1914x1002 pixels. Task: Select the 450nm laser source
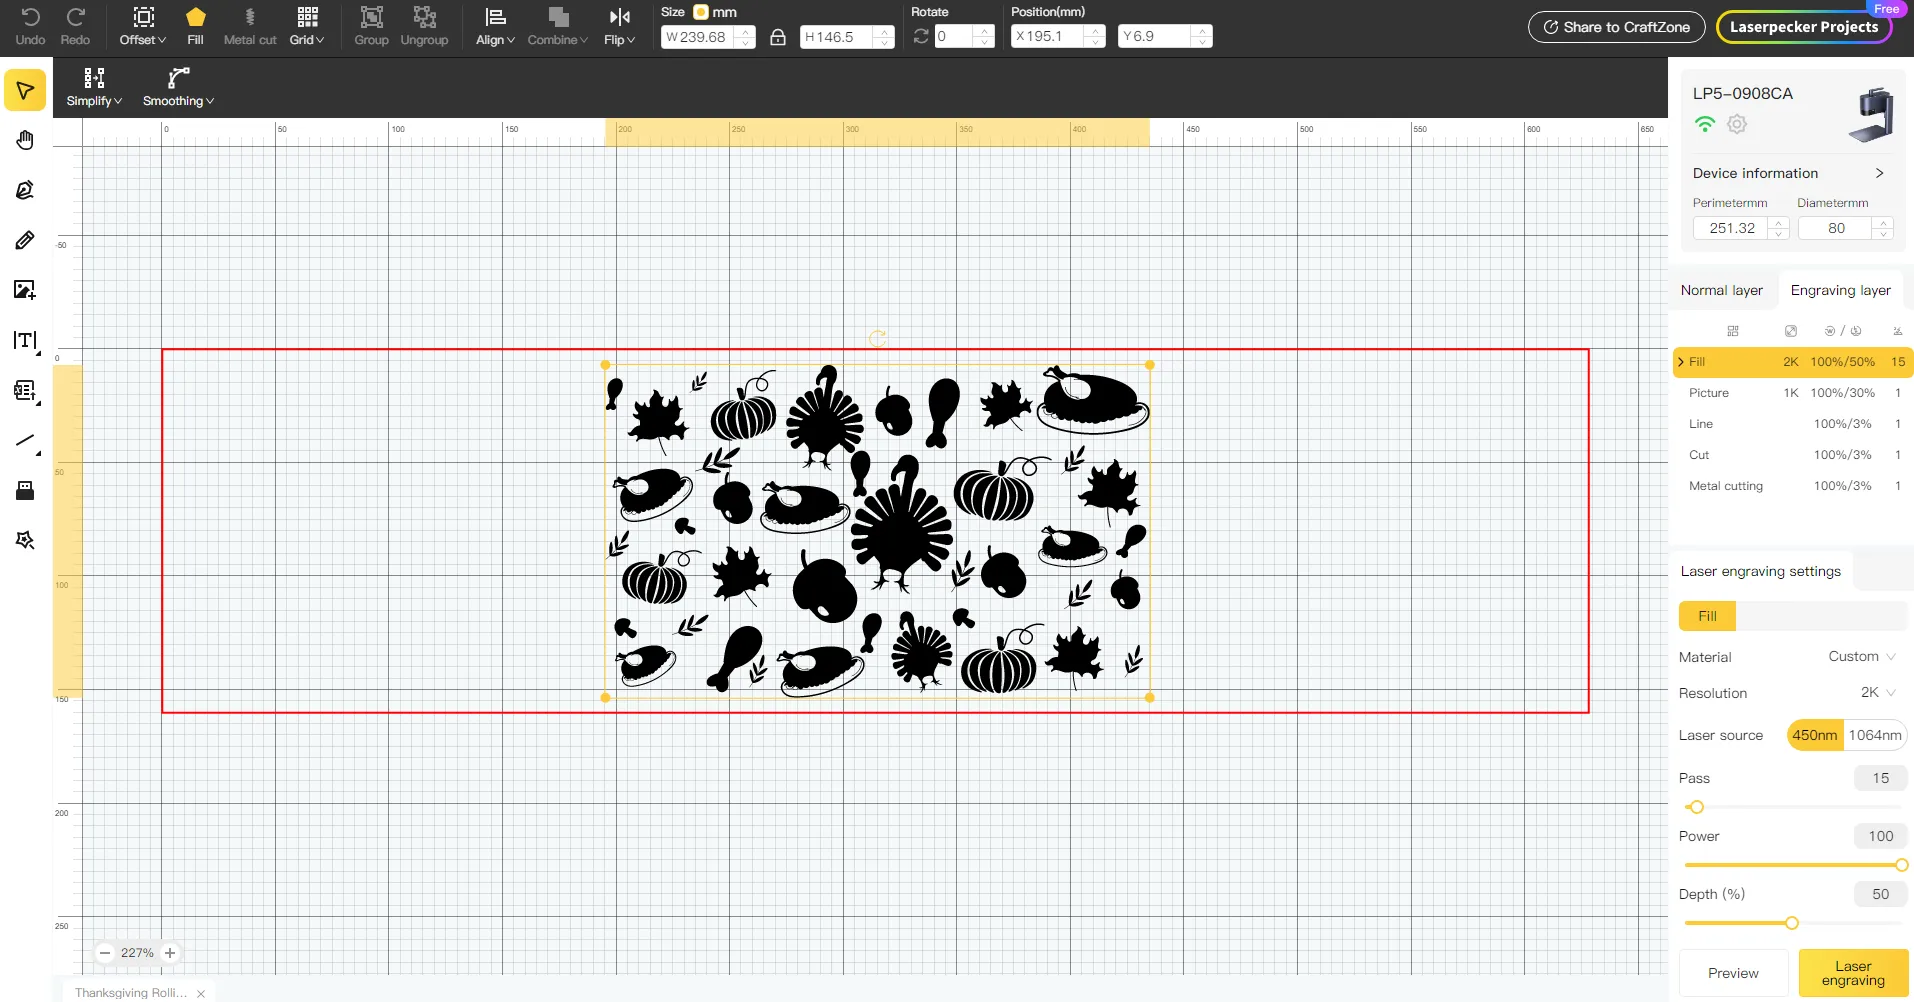1814,735
